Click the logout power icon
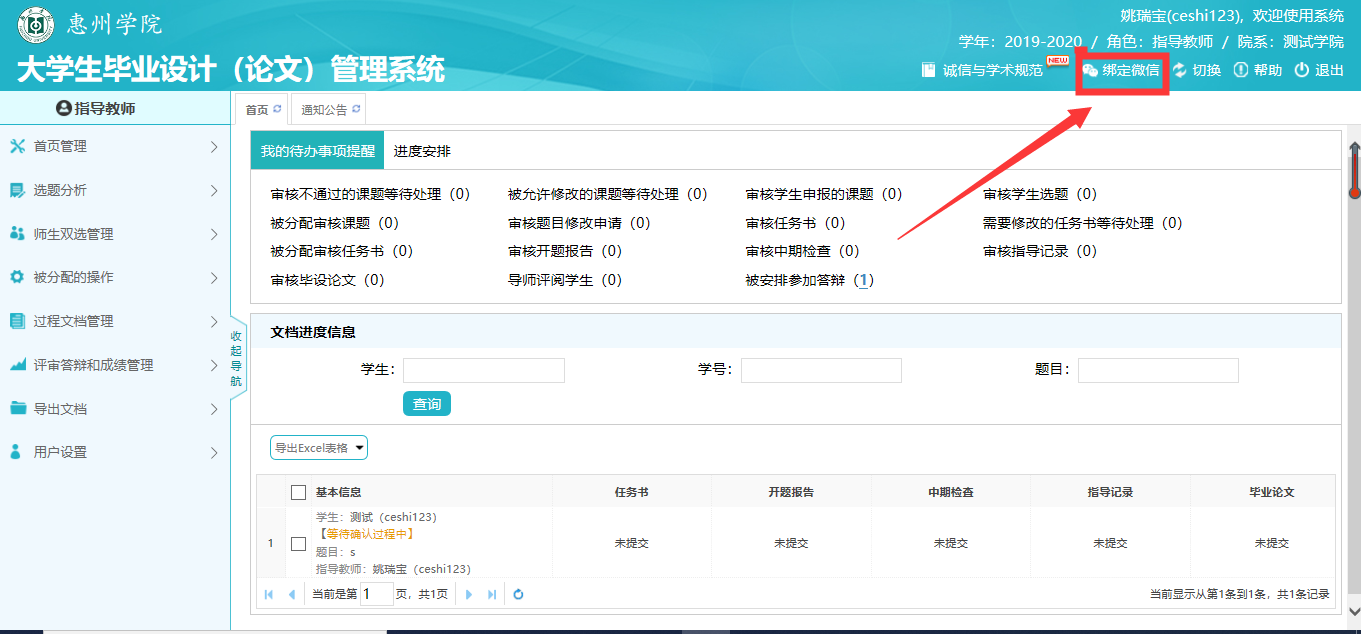Image resolution: width=1361 pixels, height=634 pixels. pos(1301,70)
